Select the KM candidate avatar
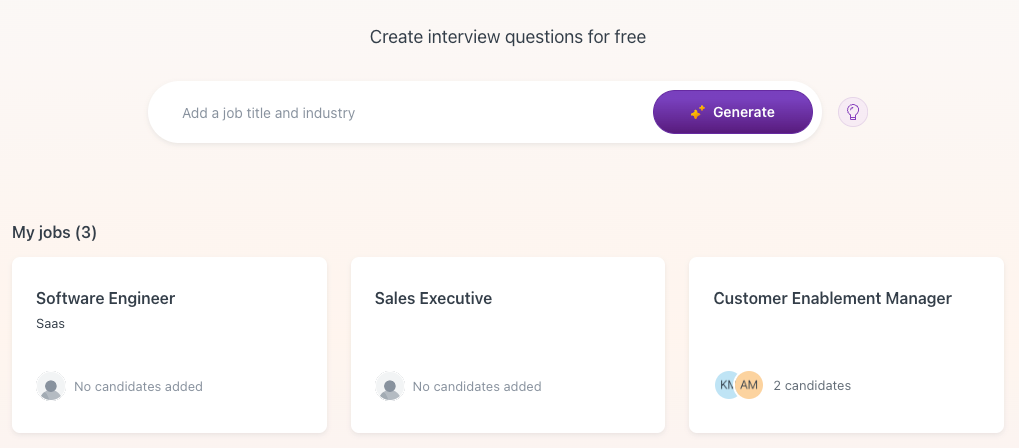Viewport: 1019px width, 448px height. click(x=725, y=385)
